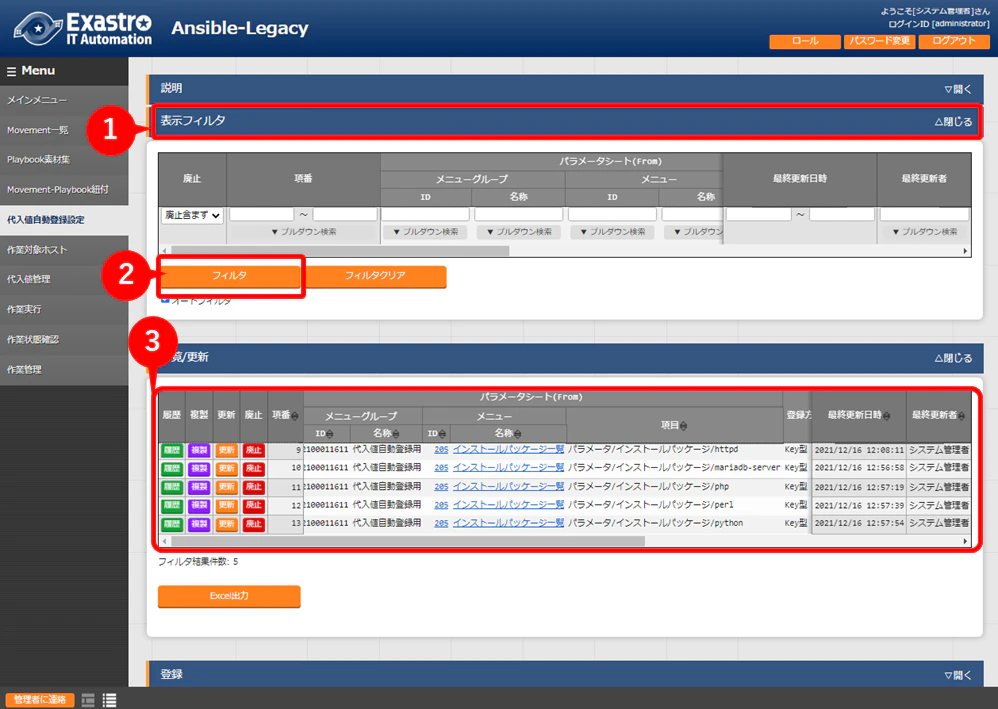This screenshot has width=998, height=709.
Task: Click the ログアウト button
Action: point(953,41)
